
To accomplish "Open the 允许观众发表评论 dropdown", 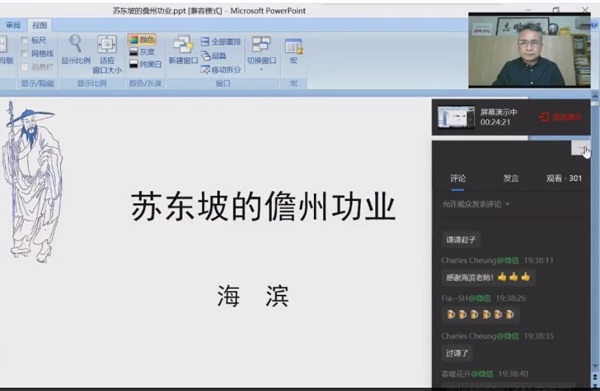I will point(476,204).
